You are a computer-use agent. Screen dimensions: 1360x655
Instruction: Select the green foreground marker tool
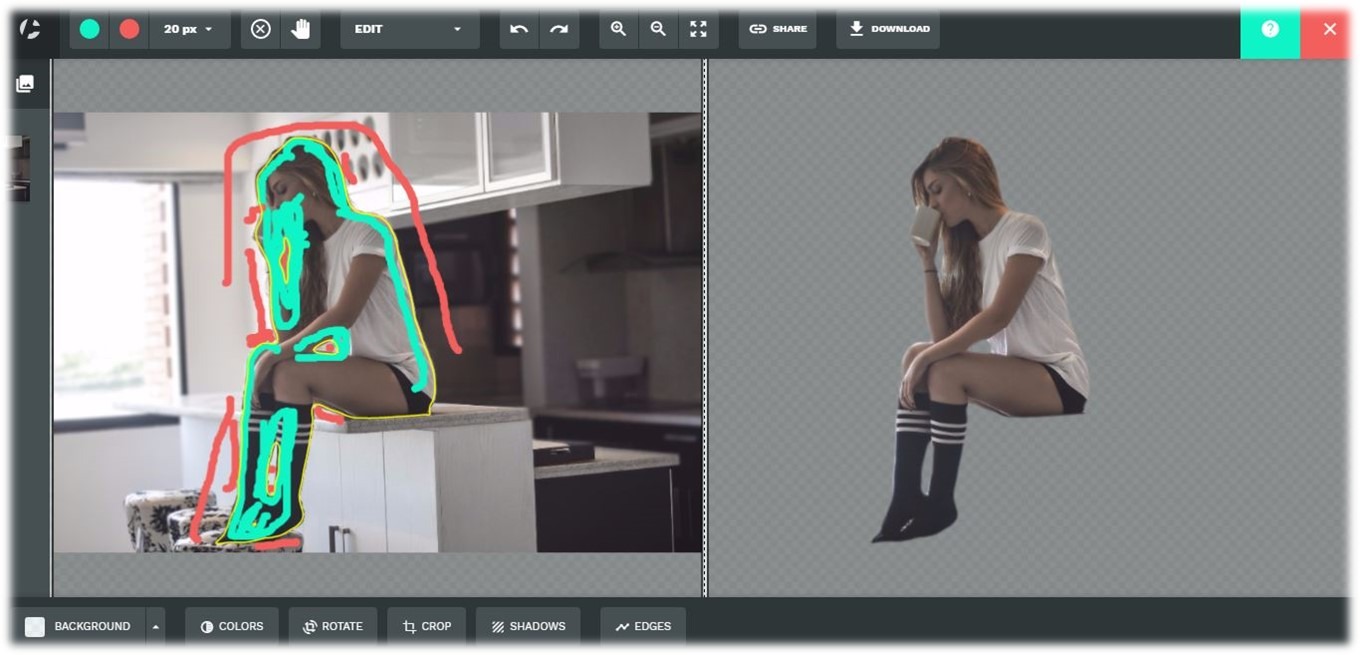click(x=90, y=29)
